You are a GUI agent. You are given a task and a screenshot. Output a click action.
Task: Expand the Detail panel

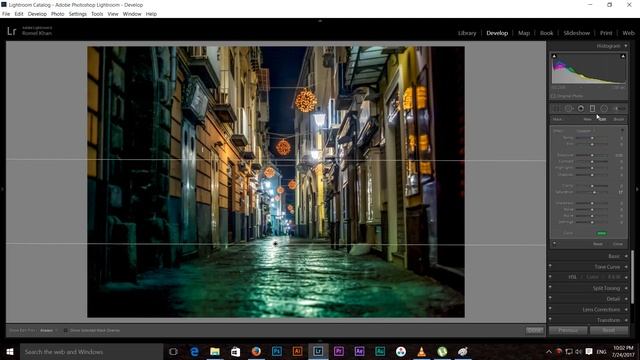pos(613,299)
